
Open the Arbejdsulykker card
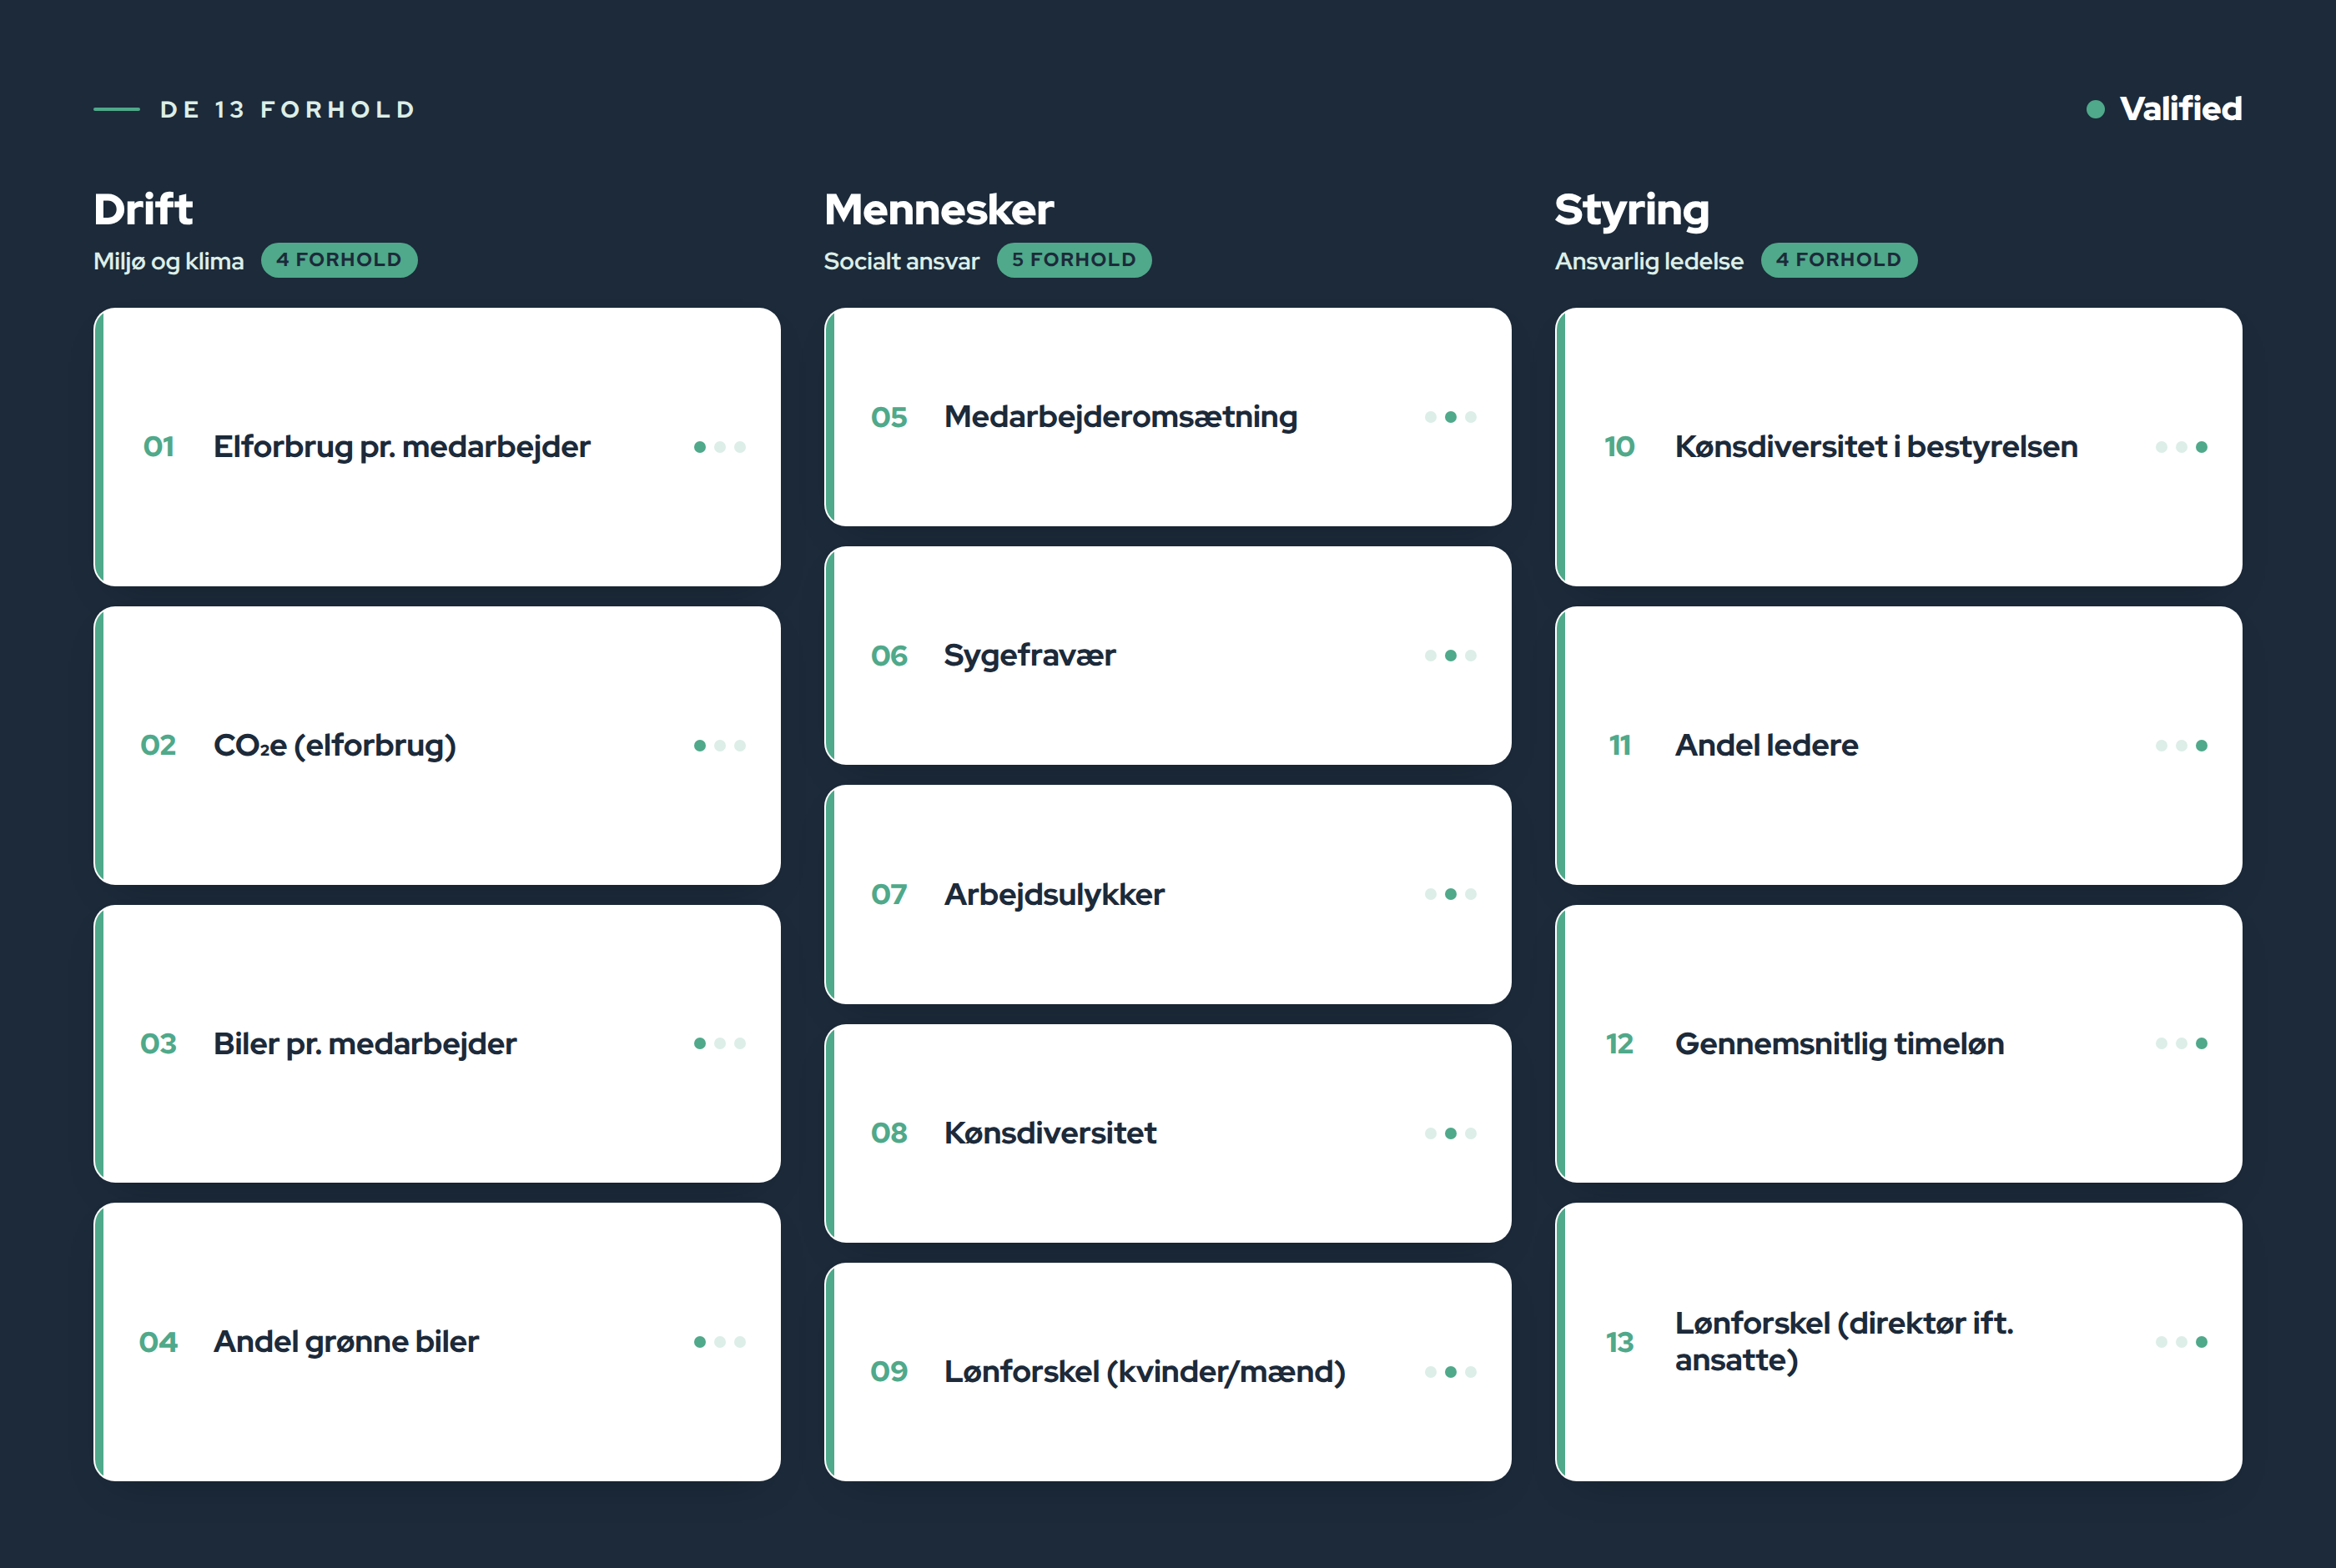pyautogui.click(x=1168, y=894)
